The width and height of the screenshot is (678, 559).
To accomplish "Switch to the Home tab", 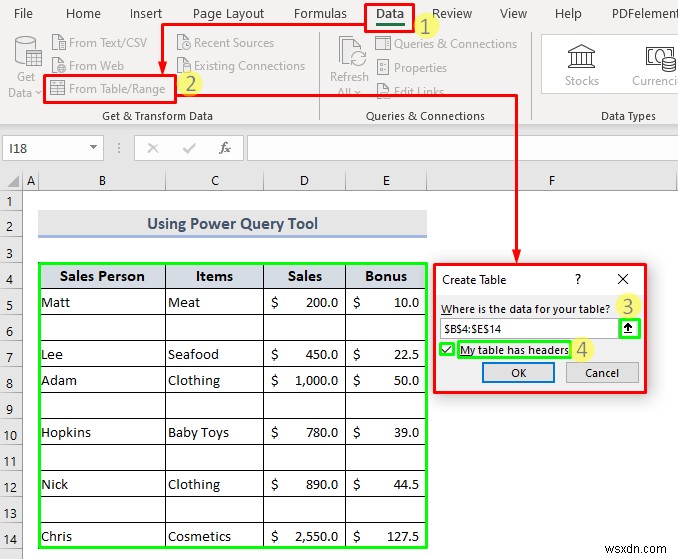I will pyautogui.click(x=83, y=13).
